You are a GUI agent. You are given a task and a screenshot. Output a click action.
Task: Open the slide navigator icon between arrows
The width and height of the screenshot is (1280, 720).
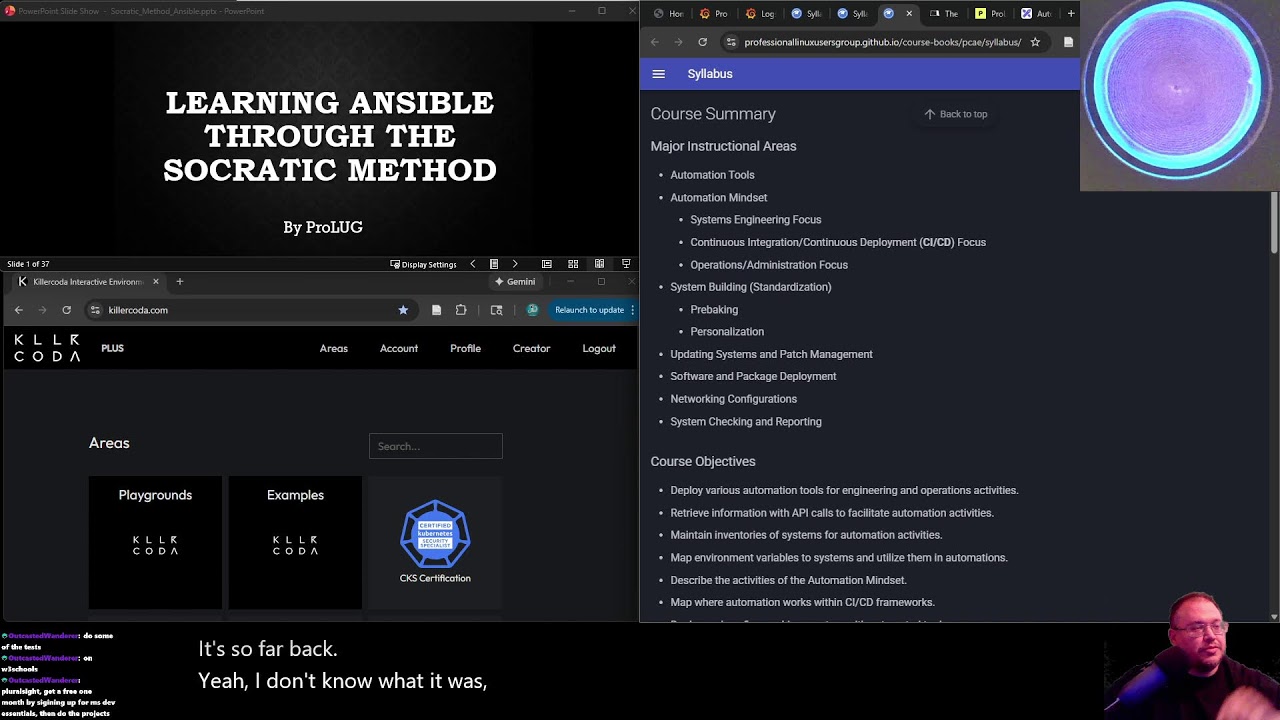pyautogui.click(x=494, y=264)
